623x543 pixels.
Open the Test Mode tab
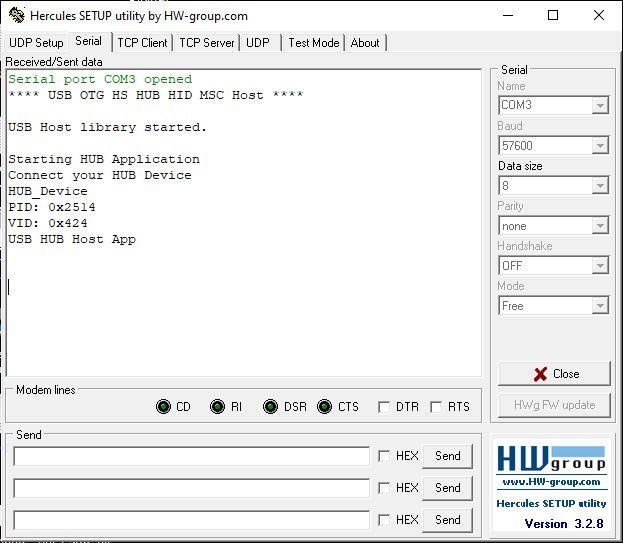pos(313,43)
